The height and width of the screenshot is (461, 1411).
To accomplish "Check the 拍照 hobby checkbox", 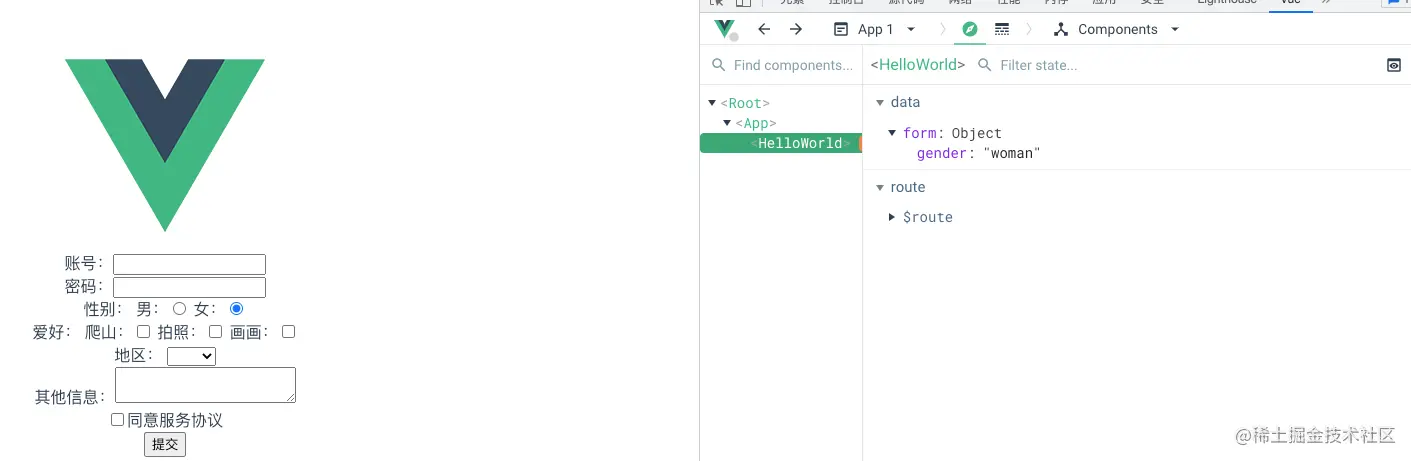I will [x=215, y=331].
